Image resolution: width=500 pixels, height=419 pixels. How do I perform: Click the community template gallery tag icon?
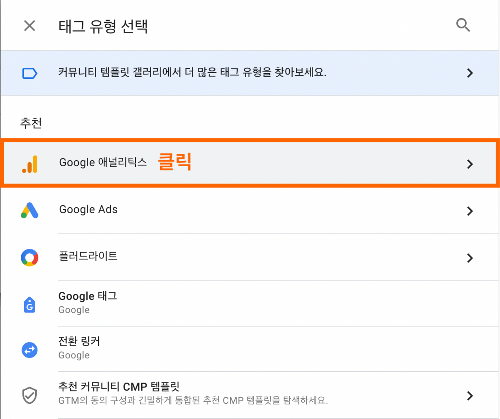pyautogui.click(x=29, y=73)
